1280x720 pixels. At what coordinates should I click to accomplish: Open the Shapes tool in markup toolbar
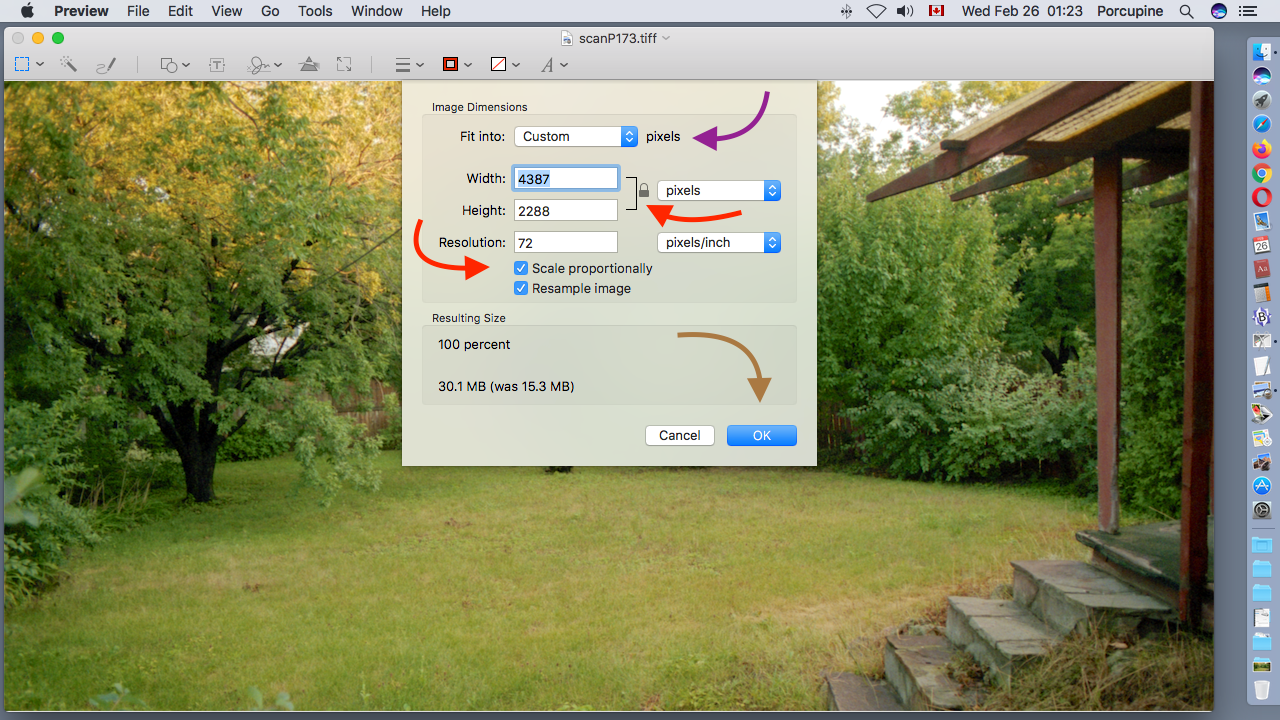coord(170,64)
